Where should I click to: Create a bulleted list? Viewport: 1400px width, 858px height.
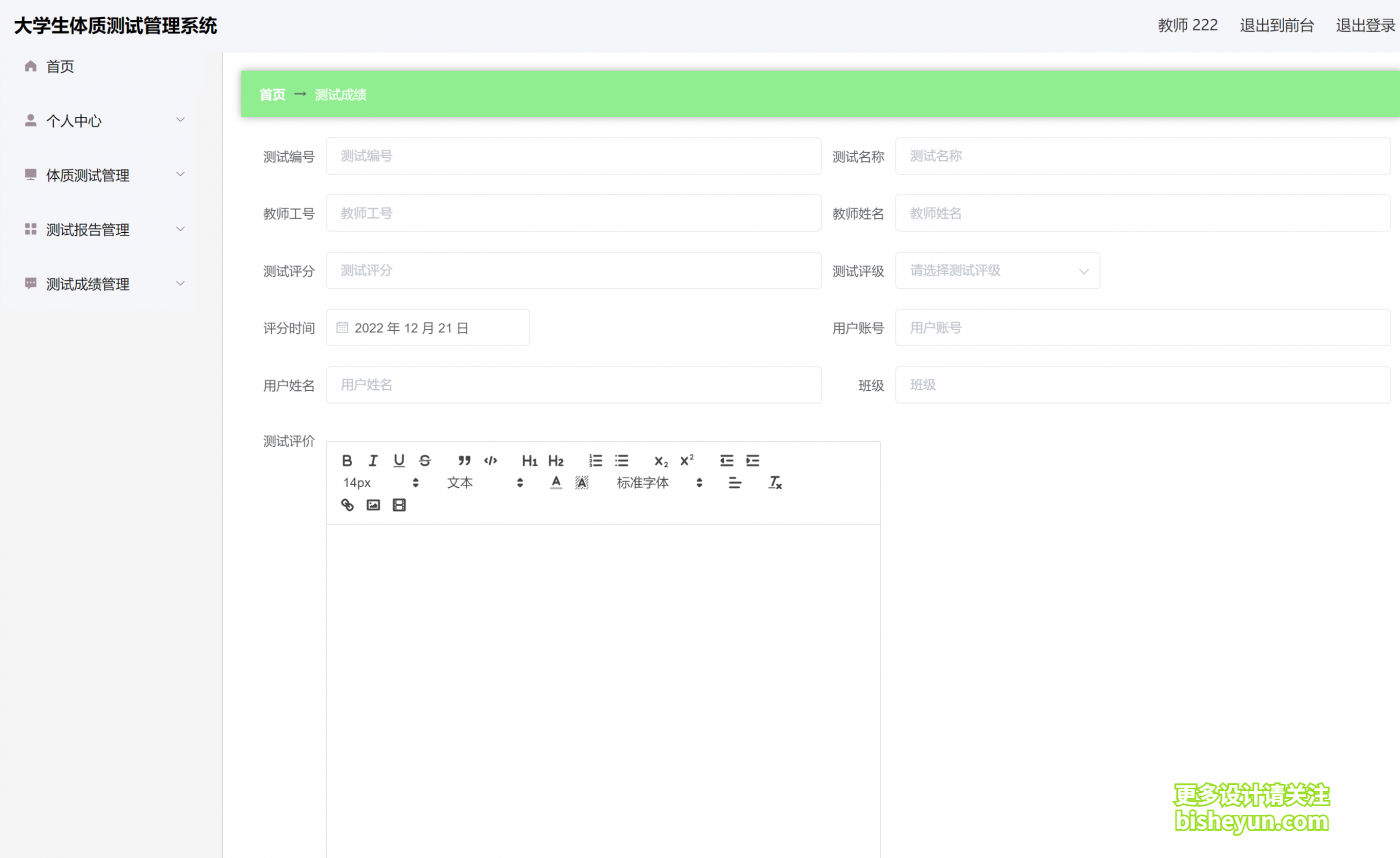pyautogui.click(x=622, y=461)
